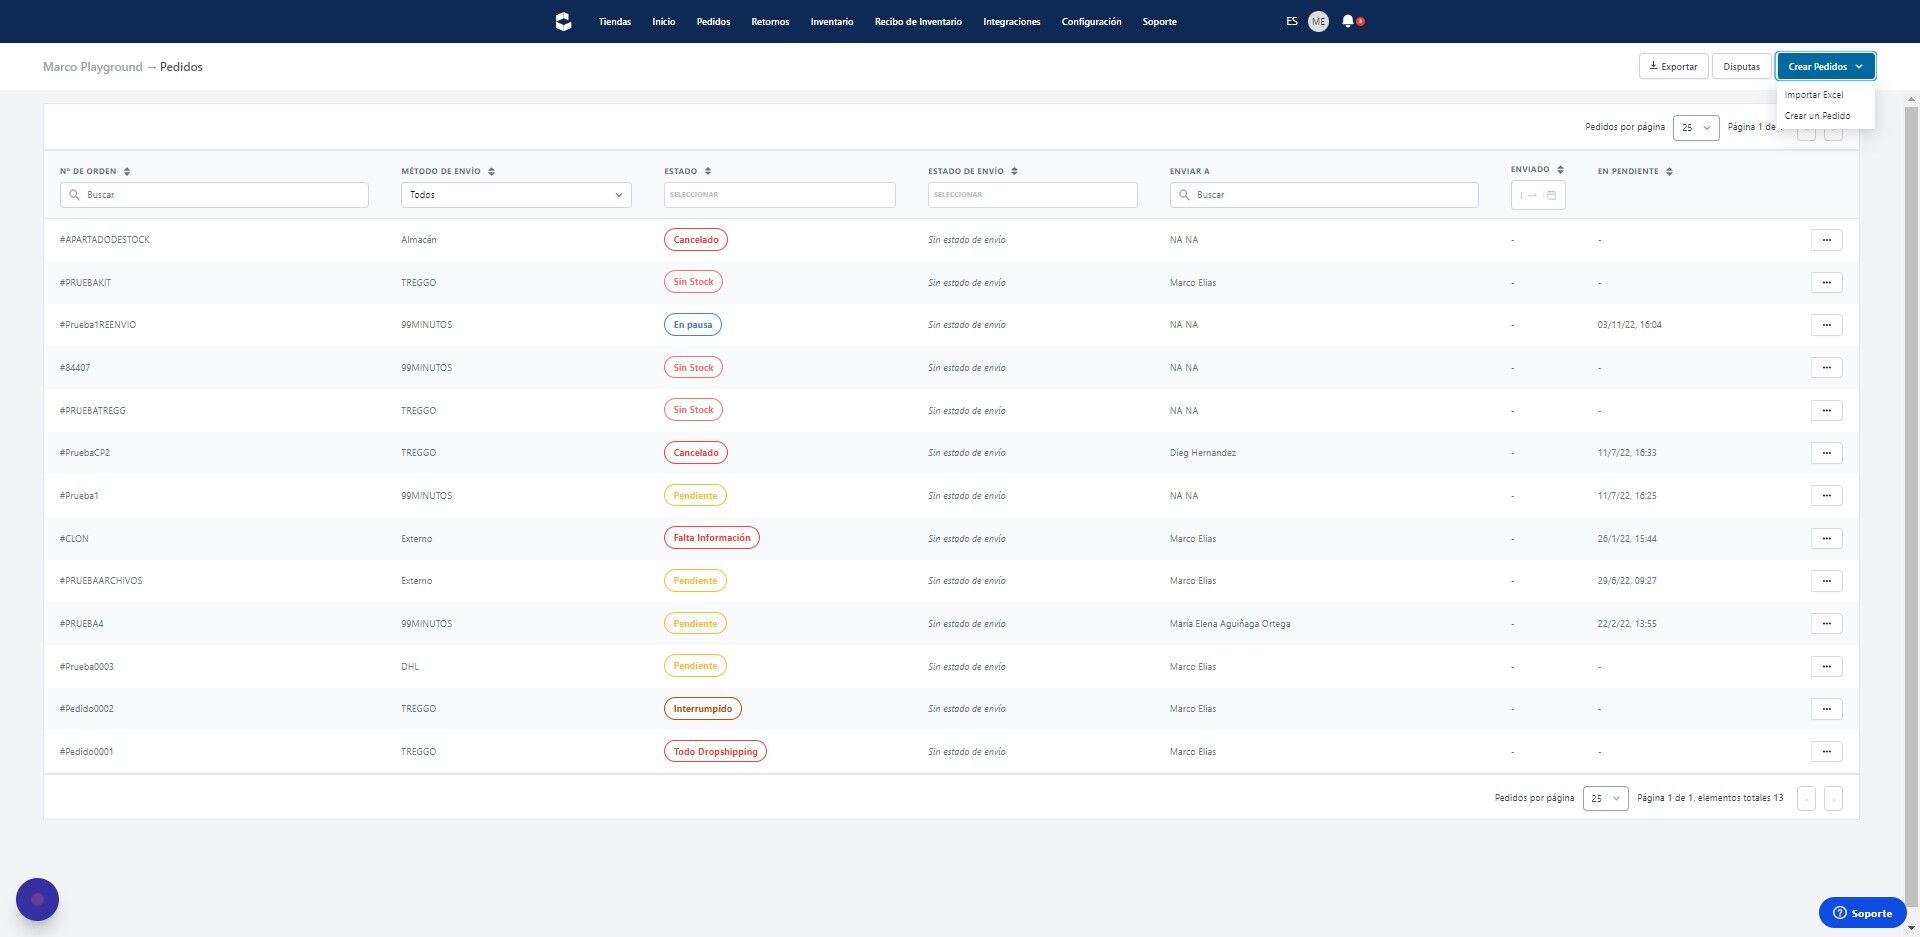Open Inicio in the top navigation
This screenshot has width=1920, height=937.
pyautogui.click(x=664, y=21)
